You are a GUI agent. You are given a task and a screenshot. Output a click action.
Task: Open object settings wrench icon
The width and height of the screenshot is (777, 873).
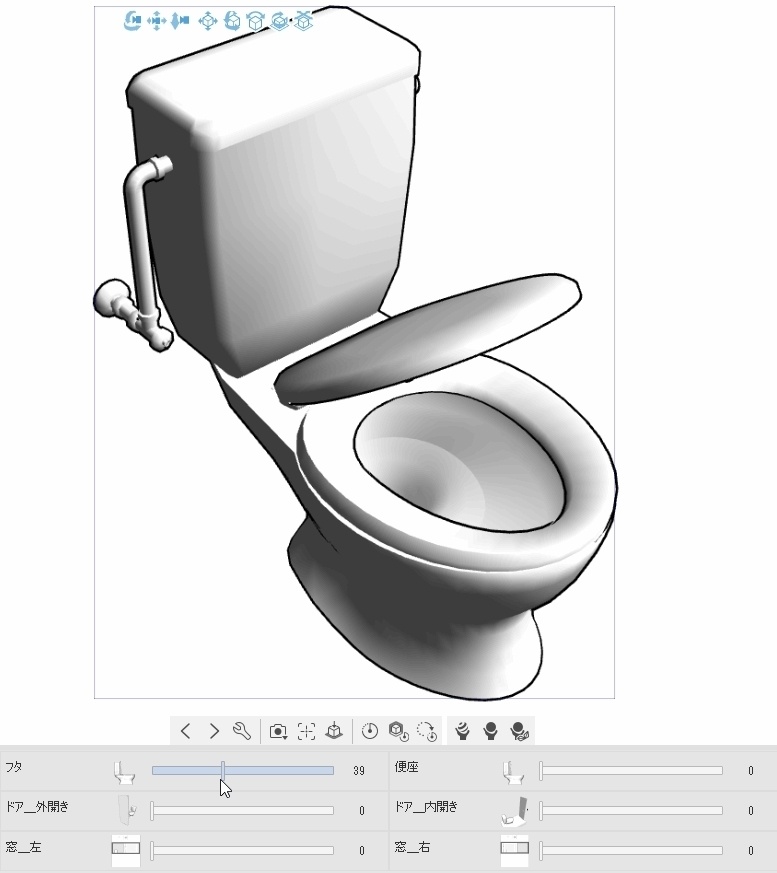coord(242,731)
